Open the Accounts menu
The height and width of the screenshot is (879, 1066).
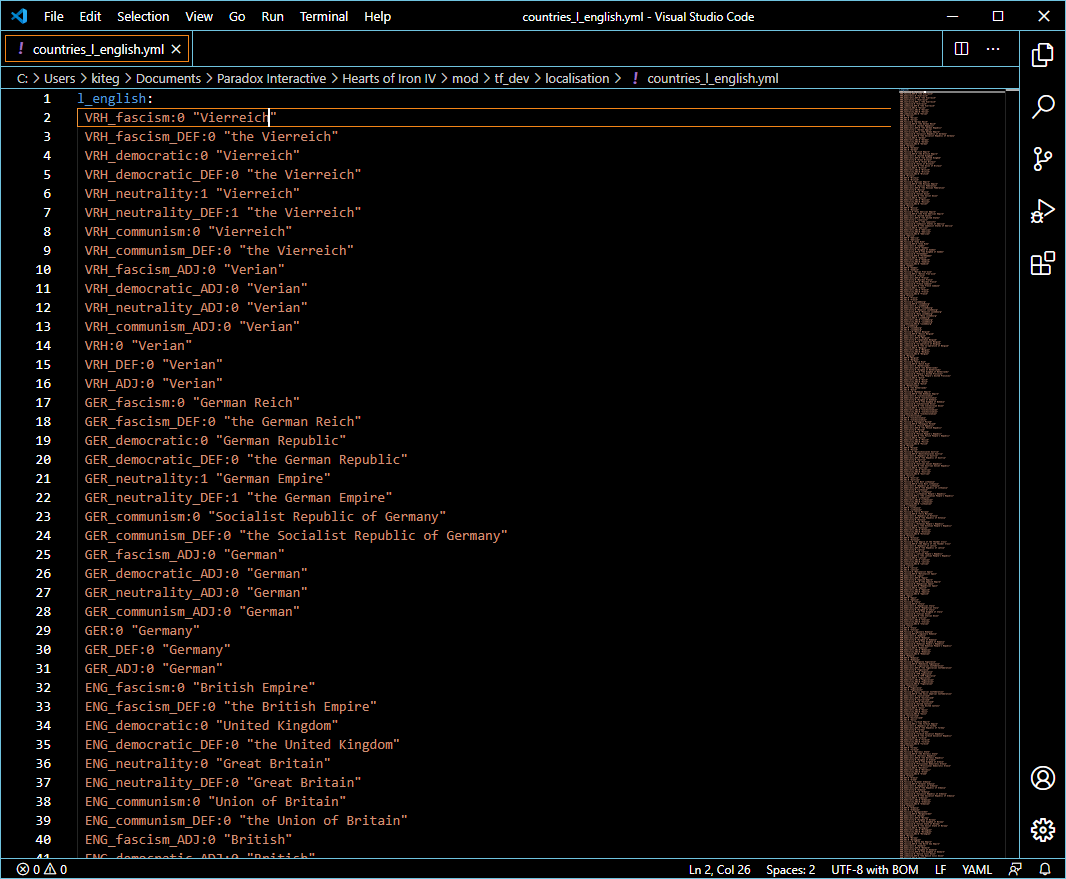(1042, 778)
